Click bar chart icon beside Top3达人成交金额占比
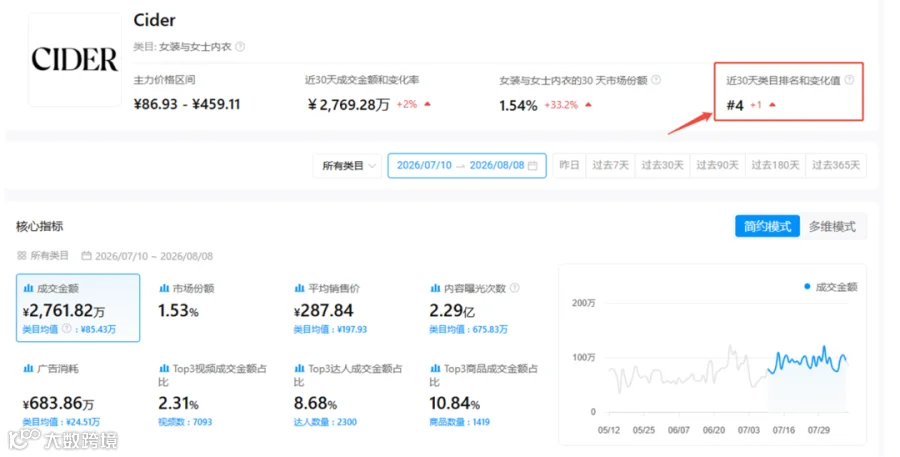The width and height of the screenshot is (900, 457). tap(299, 369)
